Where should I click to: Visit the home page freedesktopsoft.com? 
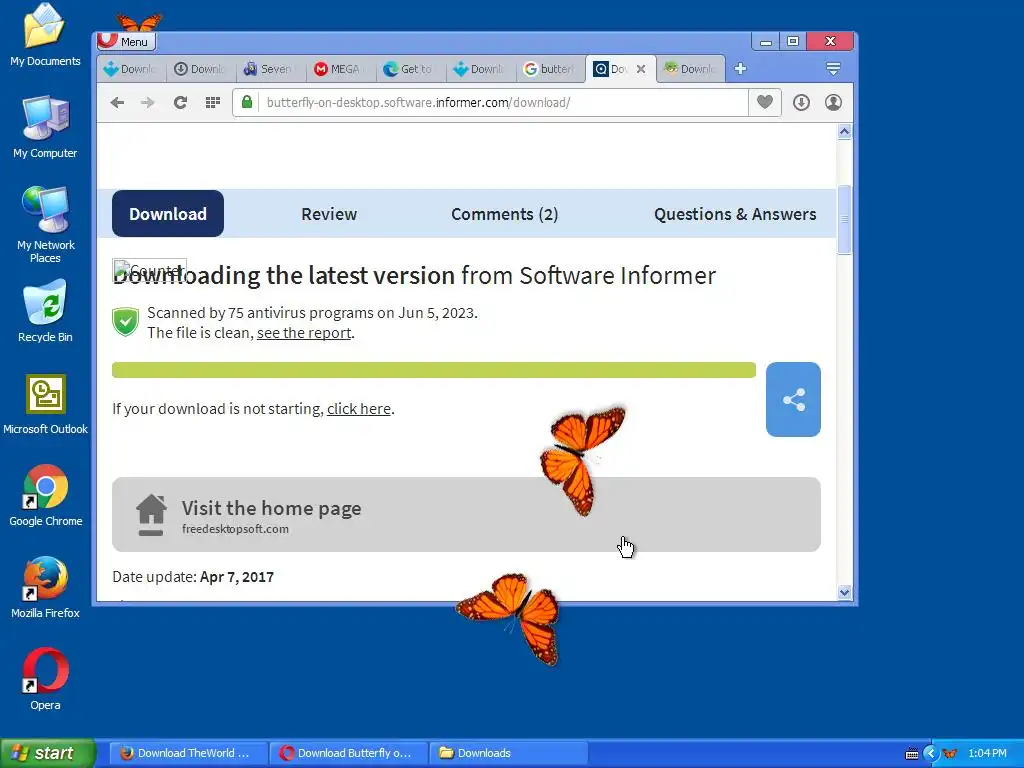(x=466, y=515)
